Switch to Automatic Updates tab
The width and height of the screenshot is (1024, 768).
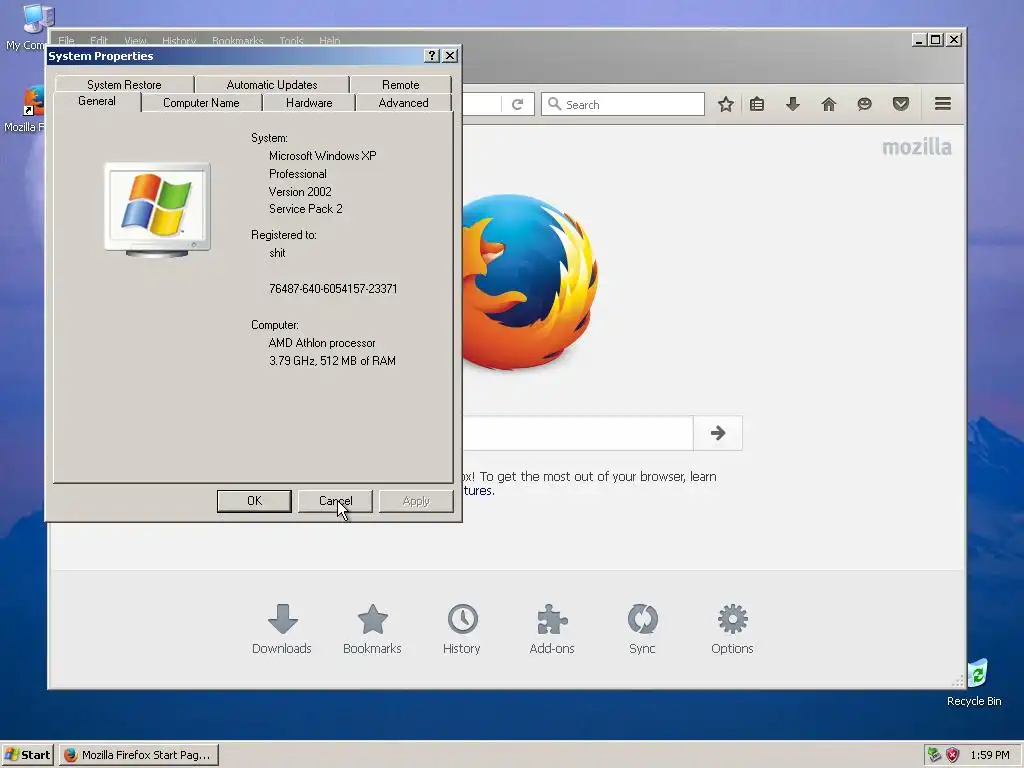click(272, 84)
